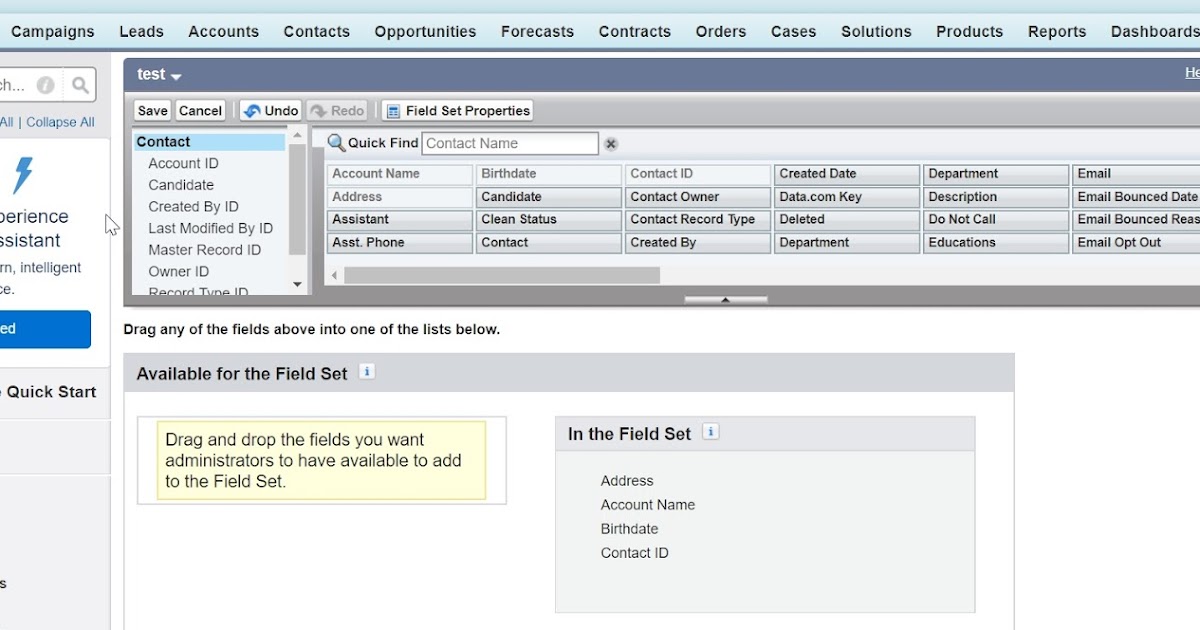
Task: Collapse the field palette using the center grip handle
Action: (725, 297)
